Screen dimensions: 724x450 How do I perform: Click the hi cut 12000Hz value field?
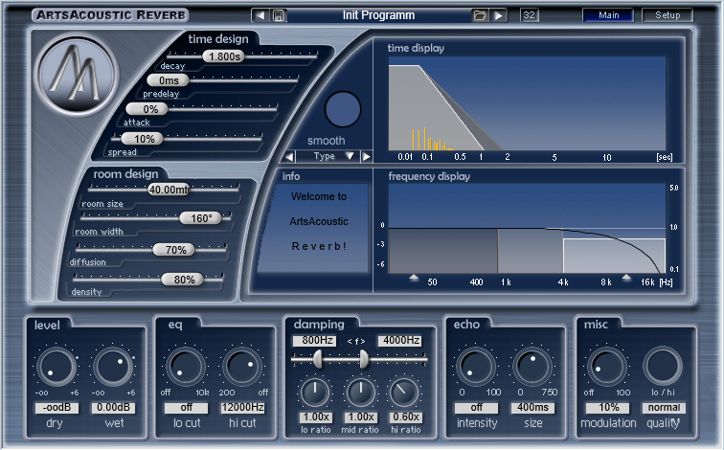[241, 408]
